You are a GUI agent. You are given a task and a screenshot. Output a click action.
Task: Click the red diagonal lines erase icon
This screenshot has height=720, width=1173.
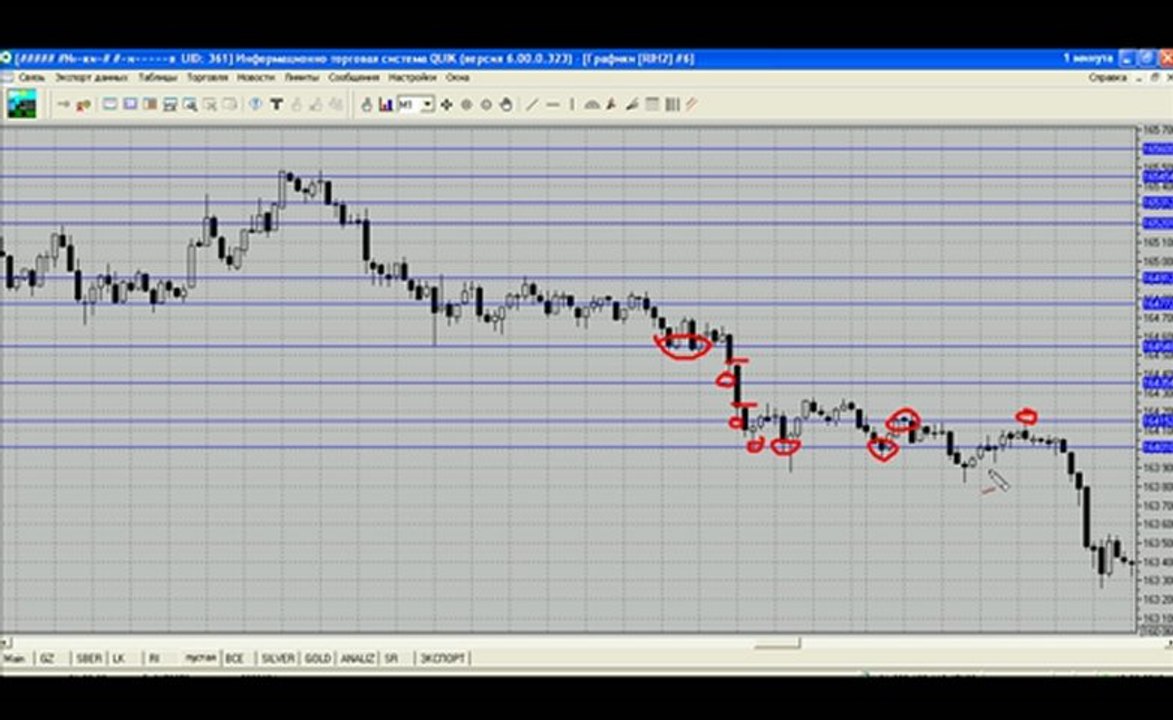coord(692,105)
